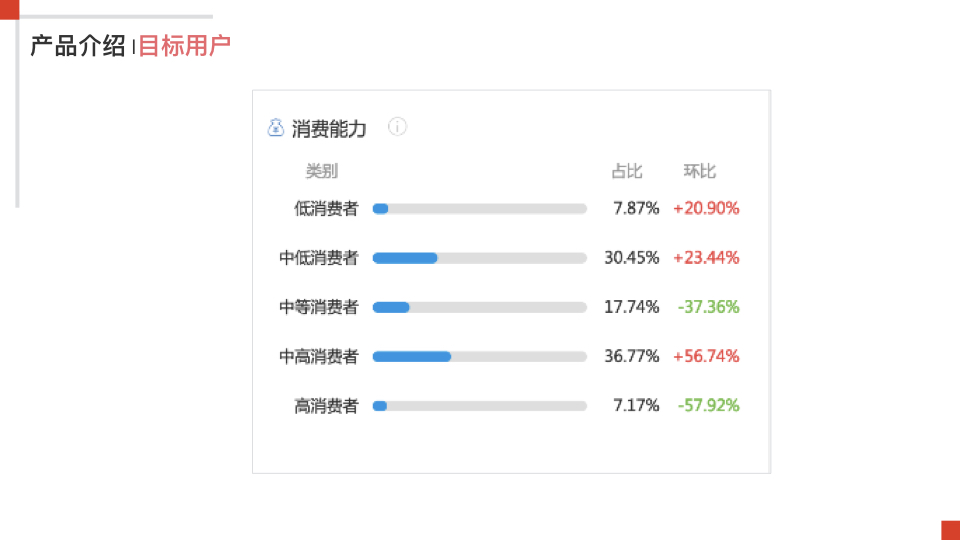Select the 类别 column header
Viewport: 960px width, 540px height.
point(321,171)
